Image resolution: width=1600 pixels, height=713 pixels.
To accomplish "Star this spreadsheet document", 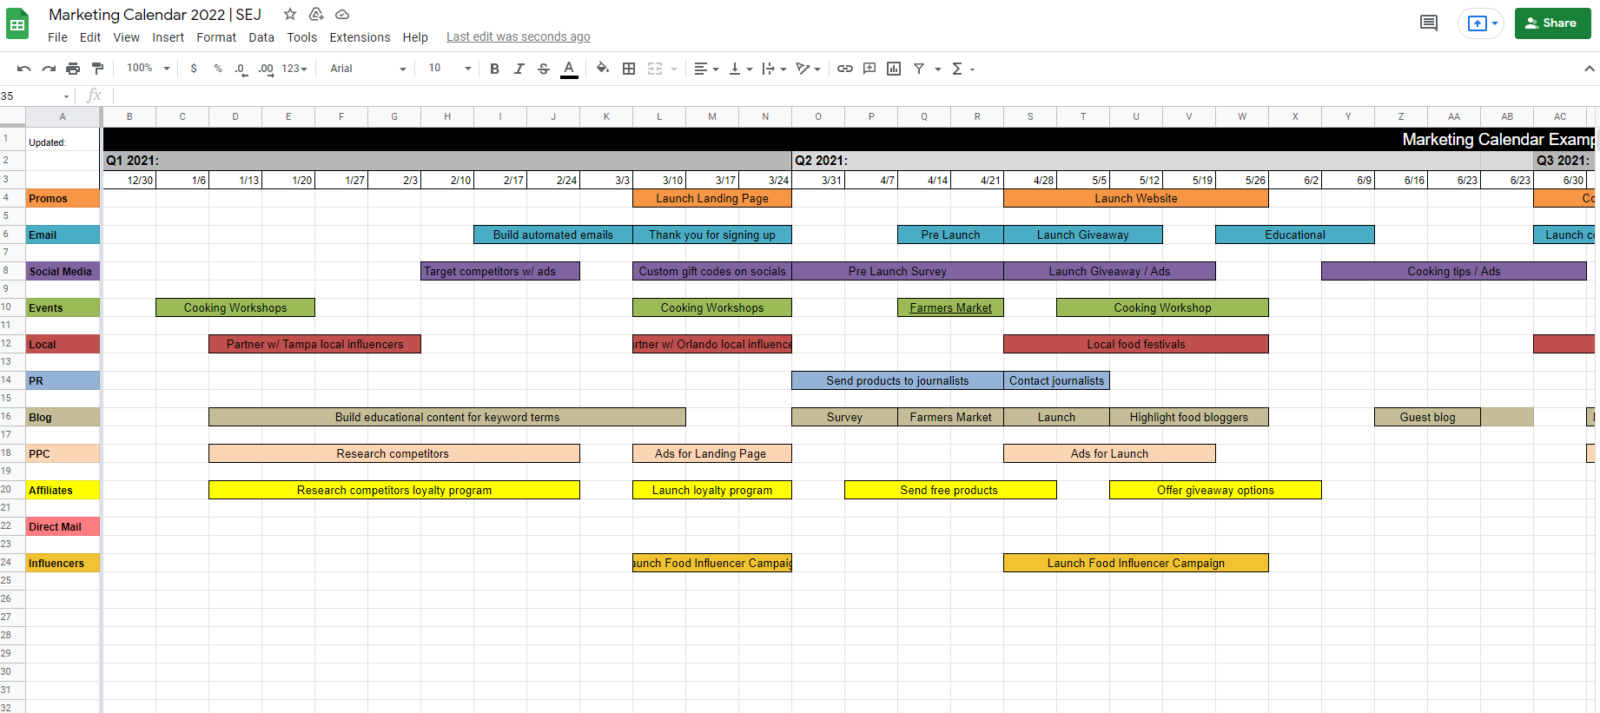I will click(x=290, y=14).
